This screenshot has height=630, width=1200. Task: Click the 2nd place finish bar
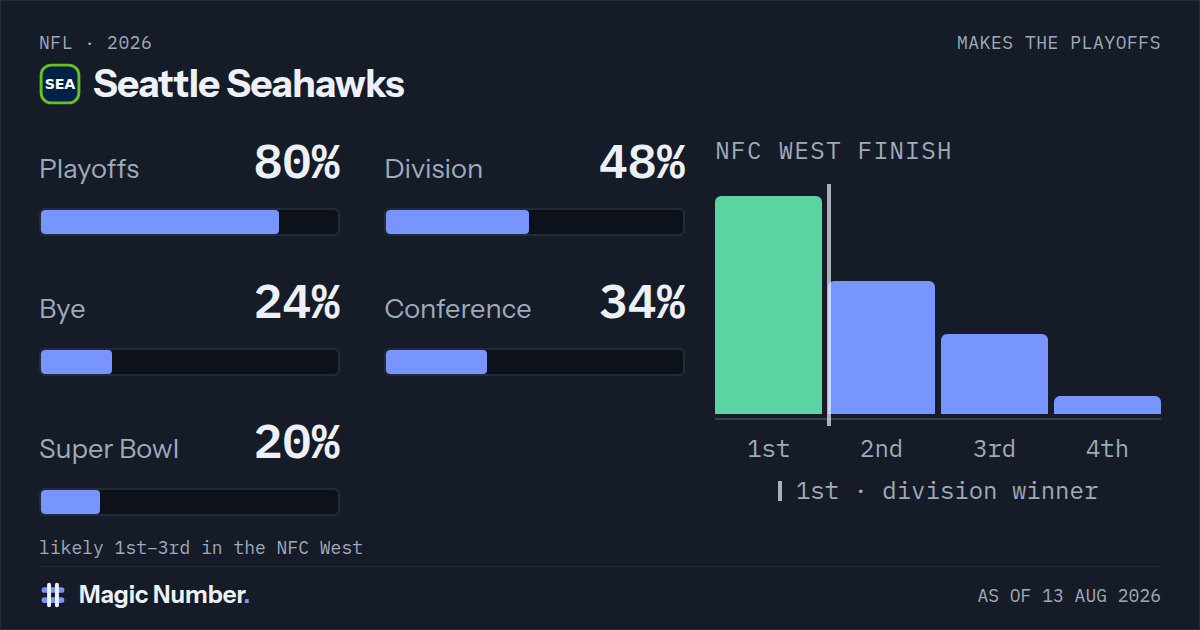click(x=881, y=348)
